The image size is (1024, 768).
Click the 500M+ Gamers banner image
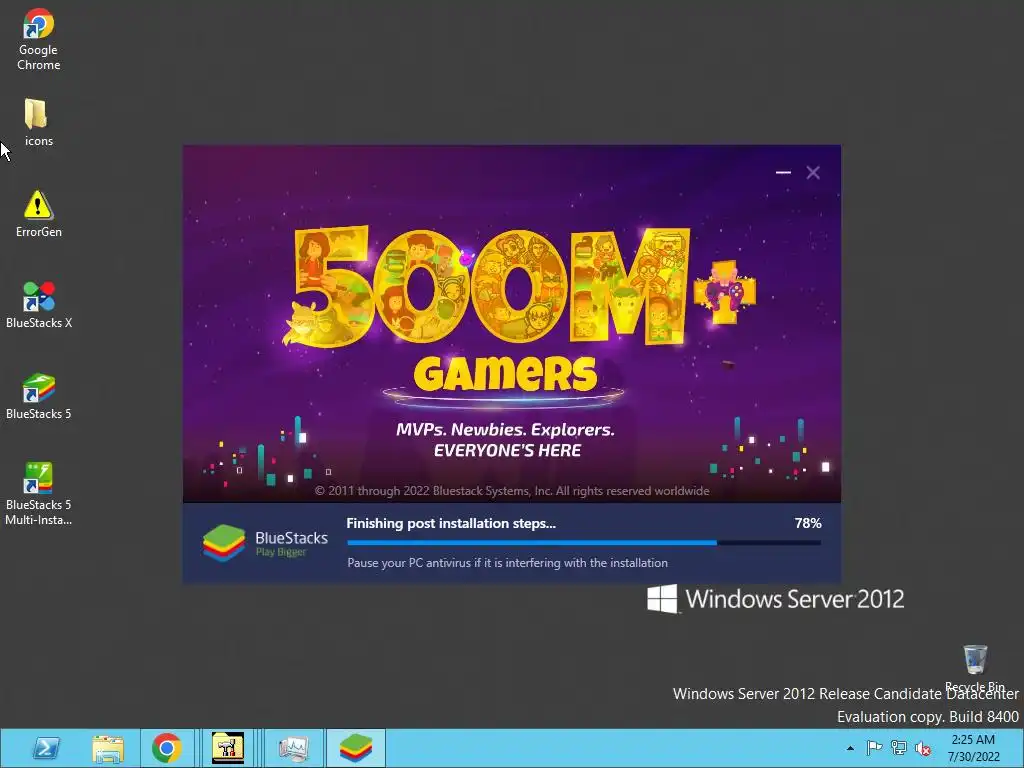pos(512,324)
